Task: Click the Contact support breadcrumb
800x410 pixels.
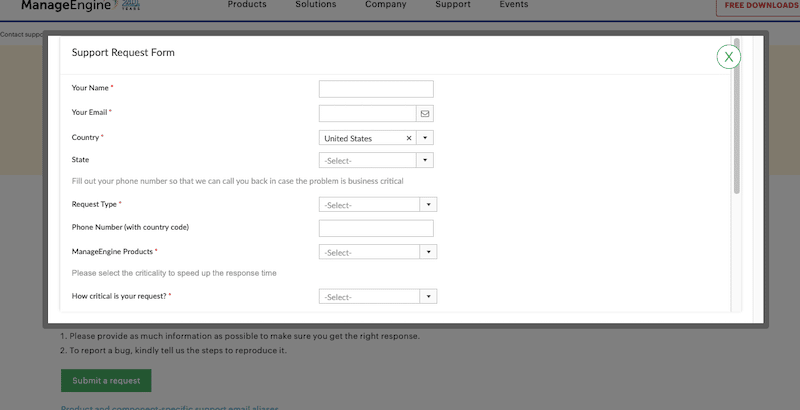Action: [21, 35]
